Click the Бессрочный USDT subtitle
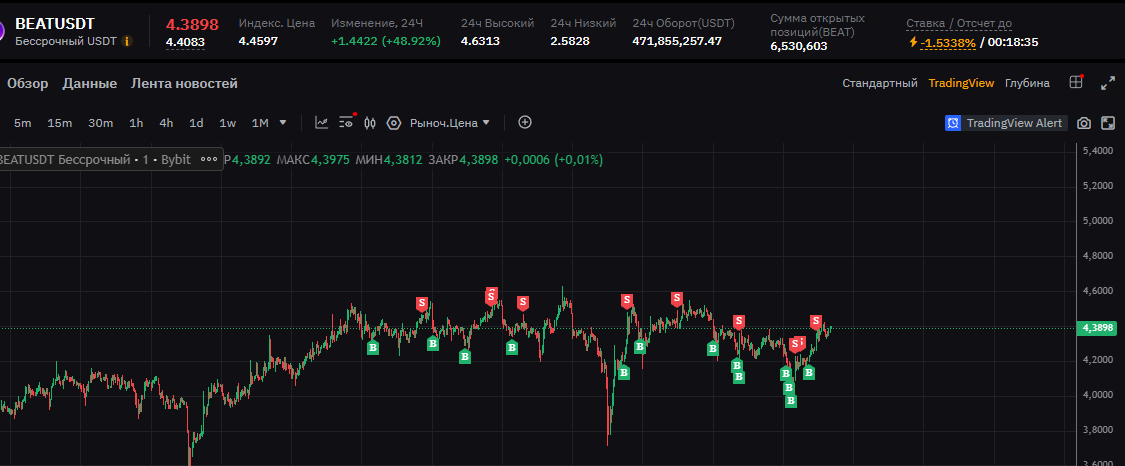This screenshot has width=1125, height=466. click(66, 42)
